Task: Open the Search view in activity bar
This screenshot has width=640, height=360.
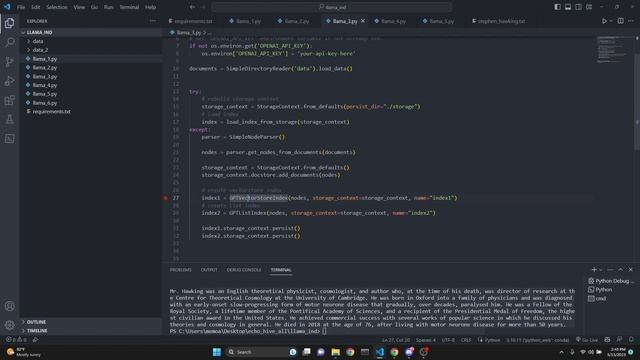Action: [x=9, y=42]
